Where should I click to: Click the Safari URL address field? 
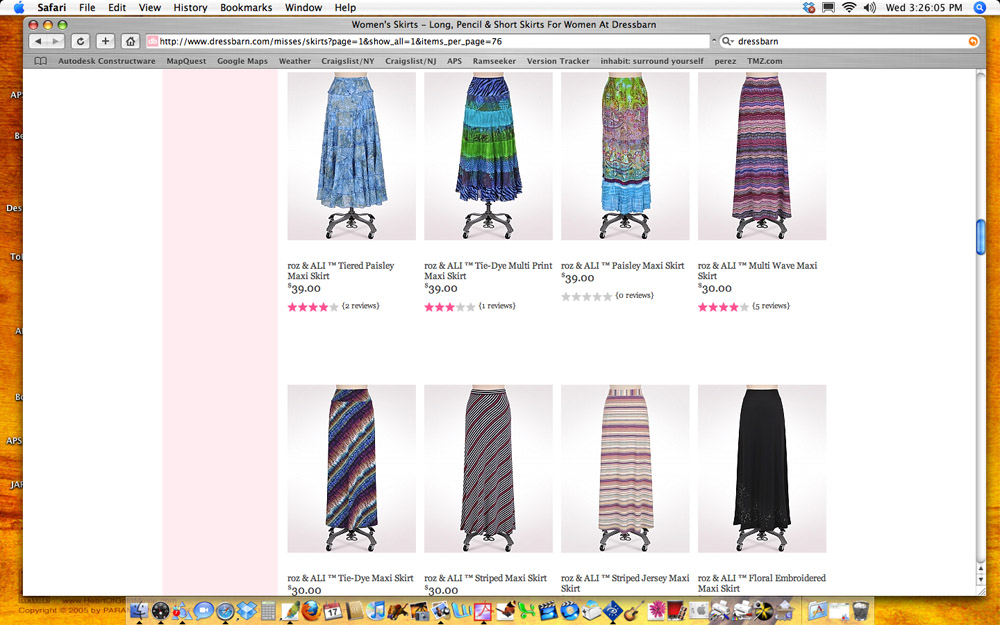coord(427,41)
